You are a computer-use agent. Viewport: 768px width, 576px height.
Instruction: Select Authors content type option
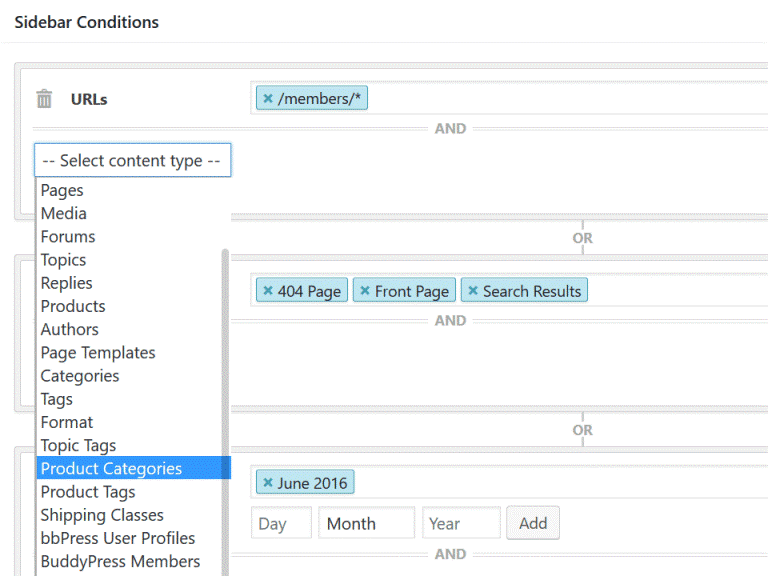point(129,329)
